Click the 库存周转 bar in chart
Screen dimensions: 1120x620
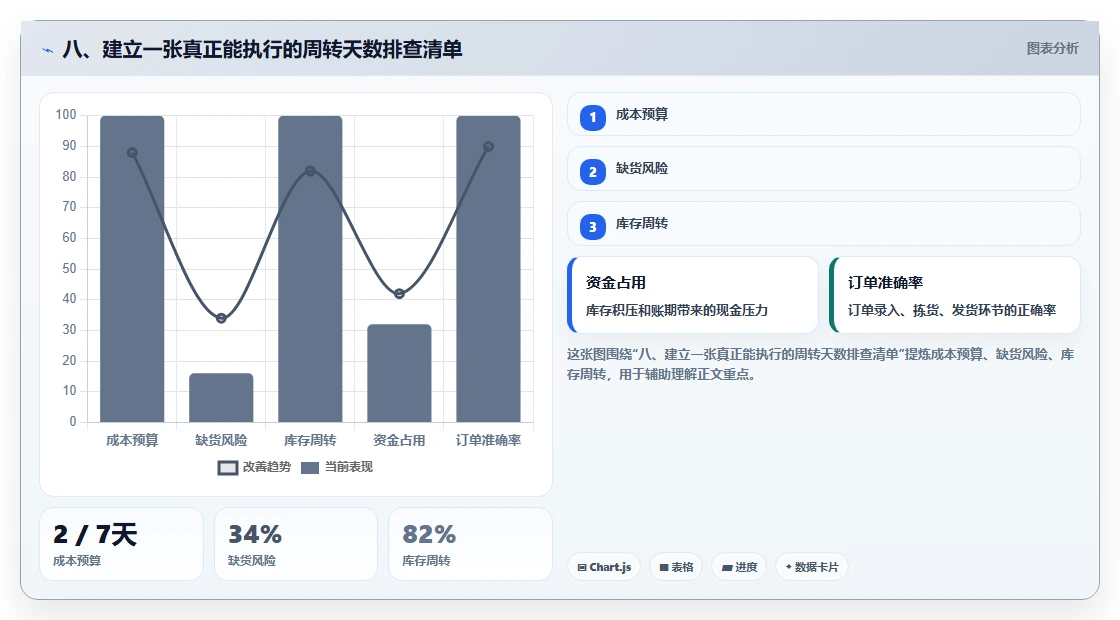point(310,269)
